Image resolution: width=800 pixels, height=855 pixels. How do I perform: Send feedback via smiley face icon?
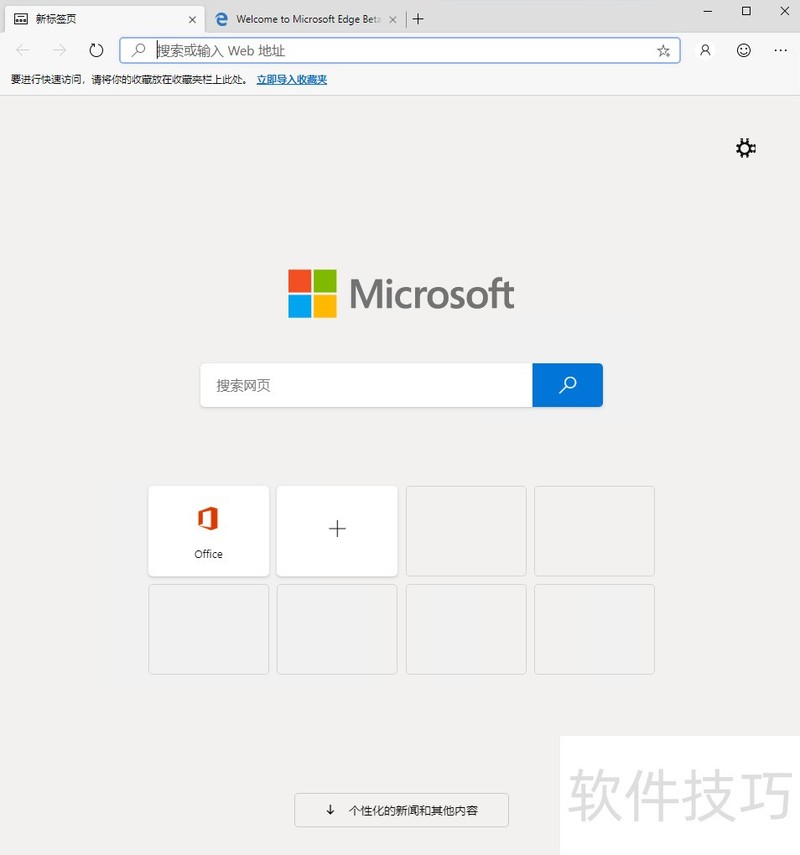click(743, 50)
